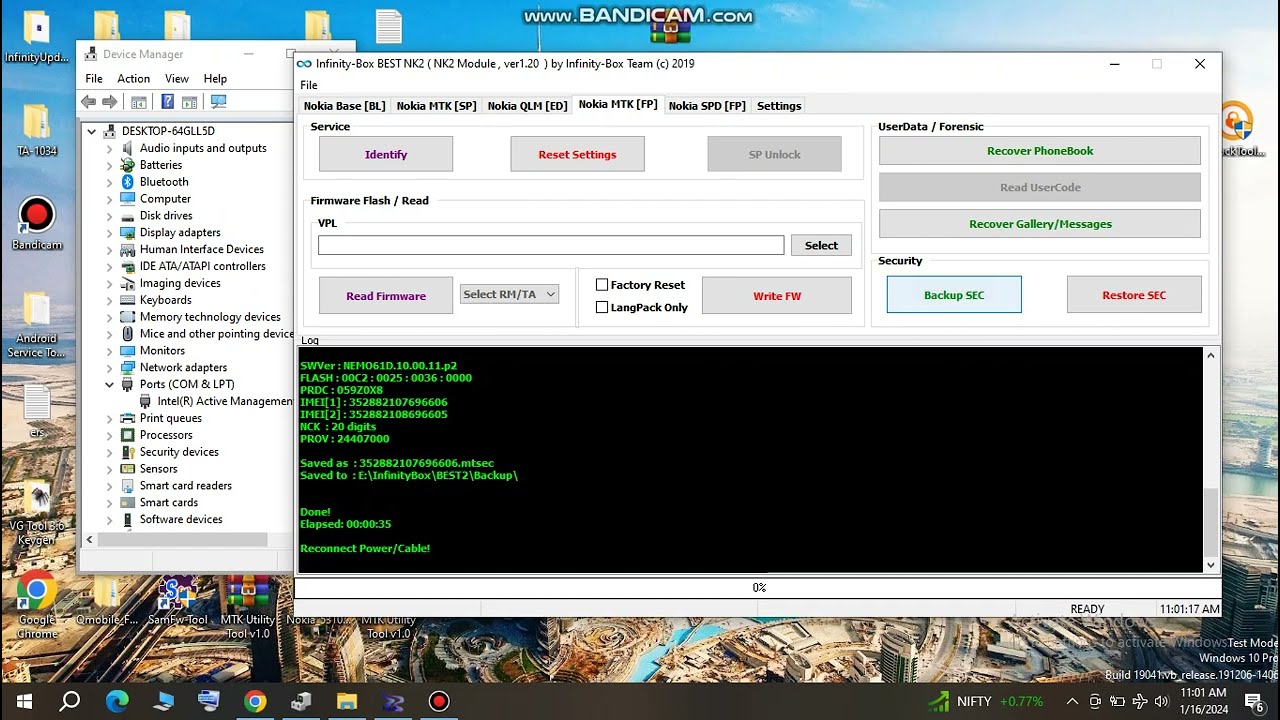Click the Recover PhoneBook button
This screenshot has height=720, width=1280.
point(1040,151)
